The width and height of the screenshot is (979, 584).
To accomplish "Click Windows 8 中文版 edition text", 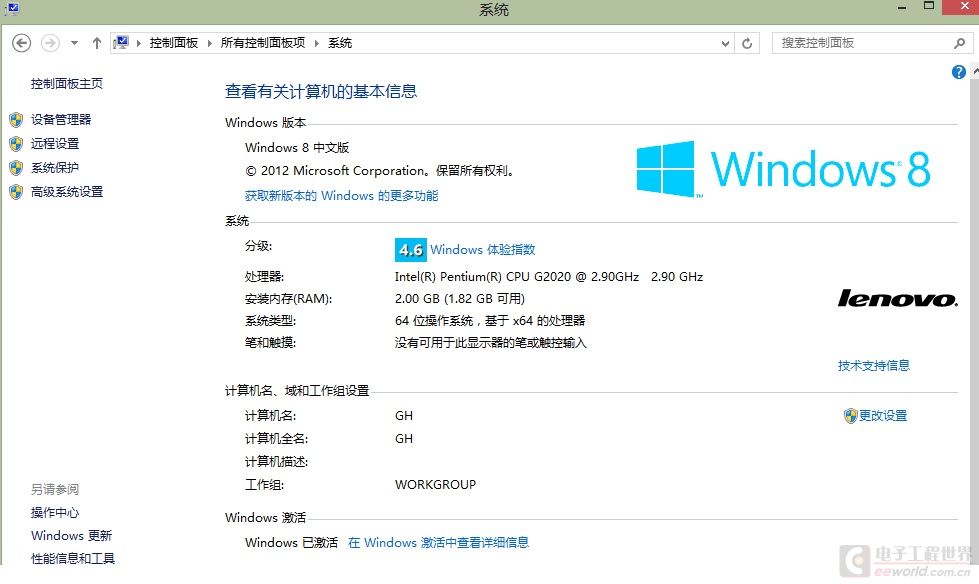I will point(297,147).
